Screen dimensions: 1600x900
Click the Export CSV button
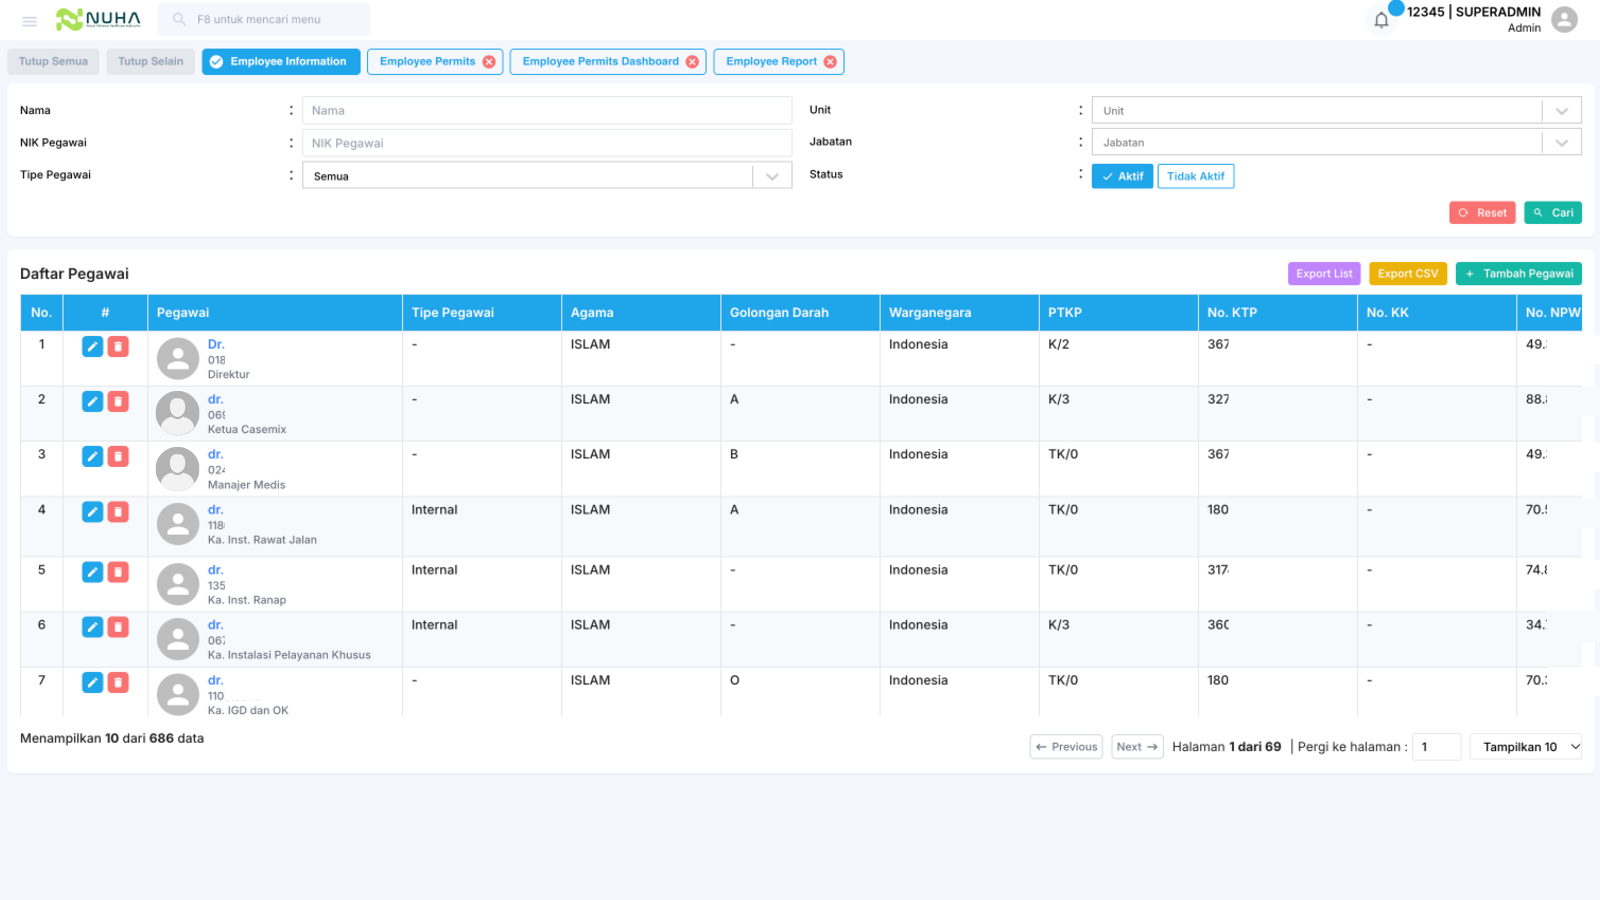coord(1407,273)
